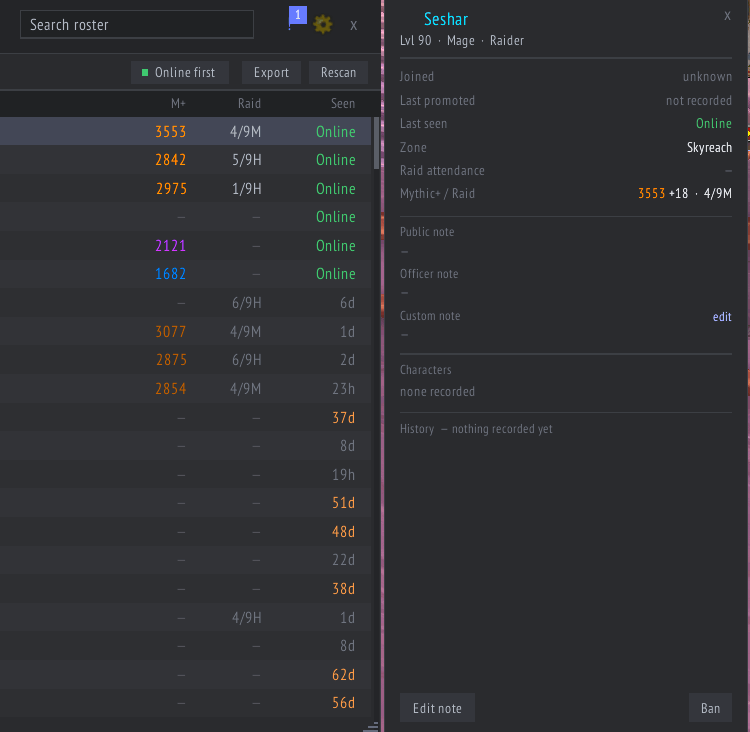Viewport: 750px width, 732px height.
Task: Close the roster panel with X
Action: click(x=353, y=25)
